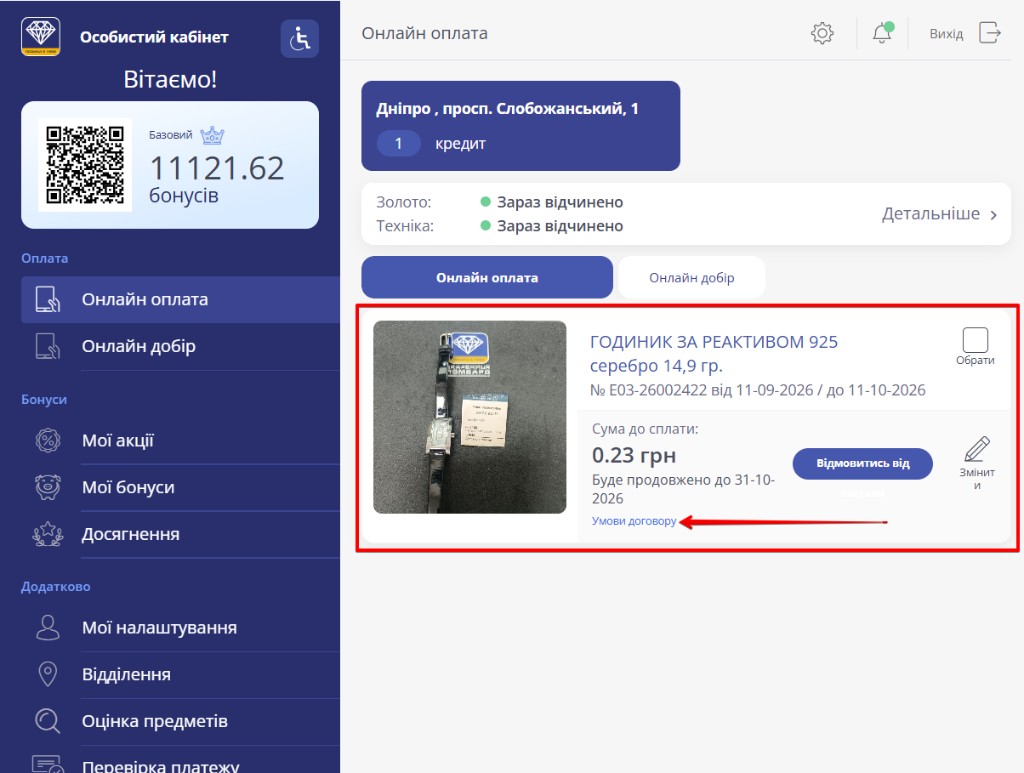1024x773 pixels.
Task: Click the Золото: Зараз відчинено status
Action: tap(500, 202)
